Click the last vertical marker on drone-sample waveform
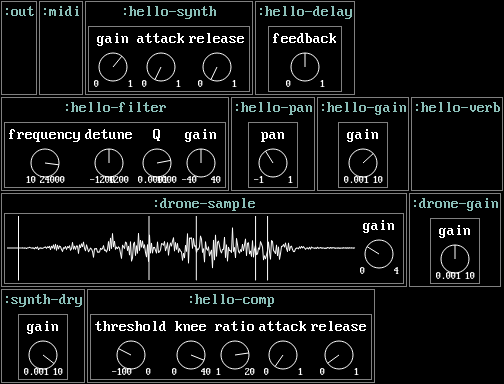The image size is (504, 384). [267, 248]
